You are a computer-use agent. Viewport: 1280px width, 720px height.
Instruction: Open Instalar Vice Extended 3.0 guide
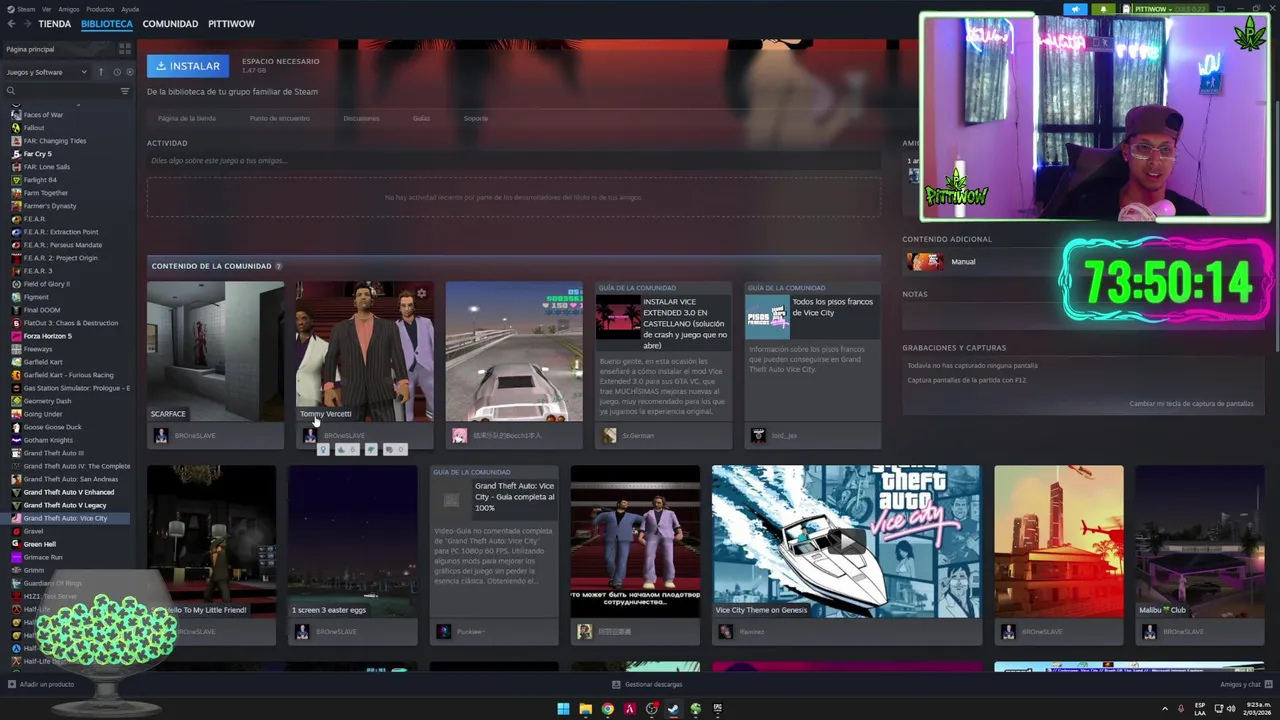663,351
